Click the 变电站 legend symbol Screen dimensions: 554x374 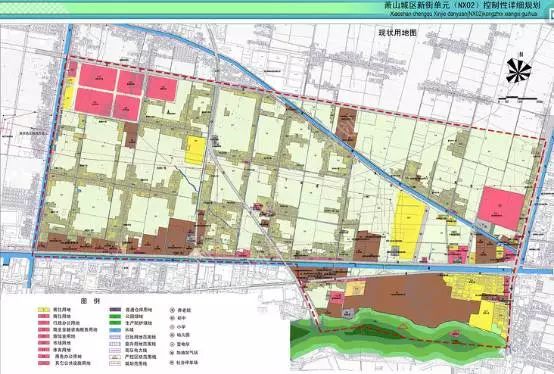point(172,344)
